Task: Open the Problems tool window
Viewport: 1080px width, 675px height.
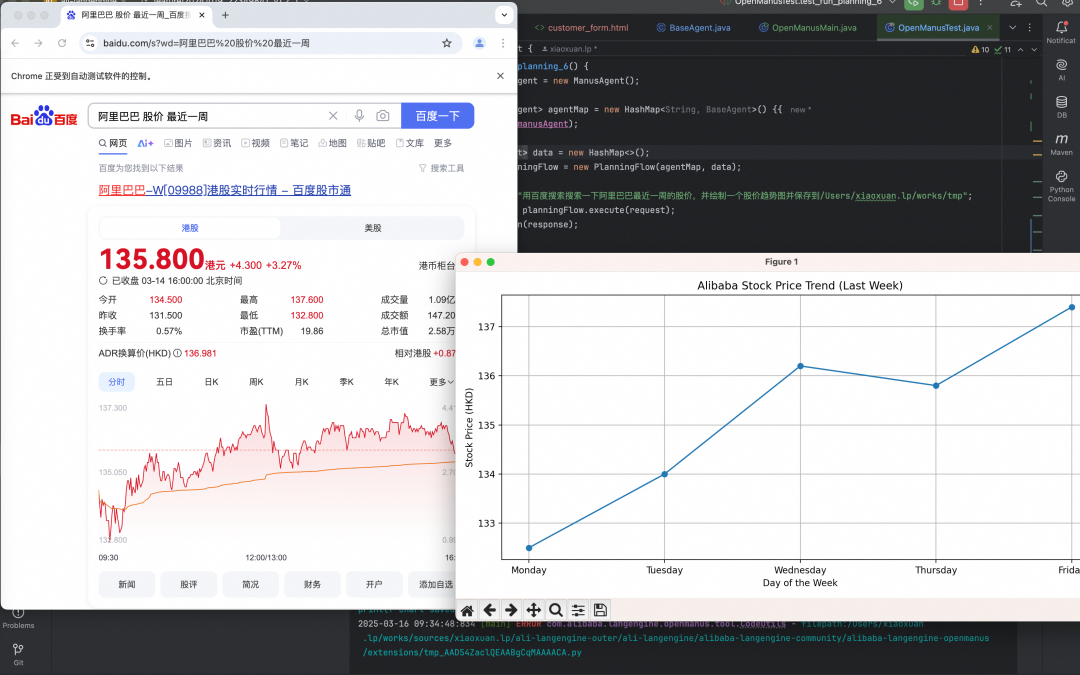Action: pyautogui.click(x=19, y=618)
